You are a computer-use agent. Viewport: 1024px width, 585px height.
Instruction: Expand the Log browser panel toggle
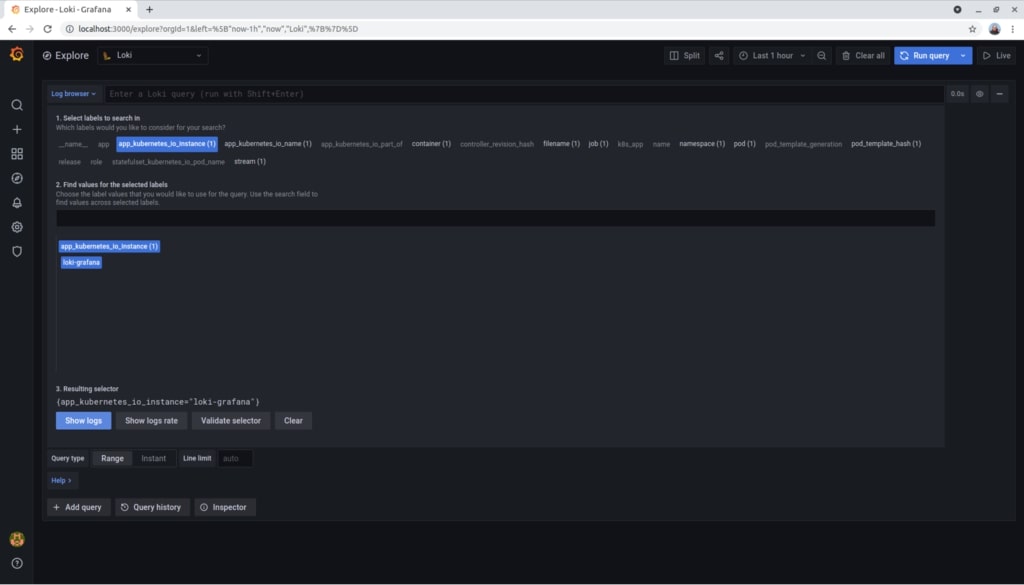[74, 94]
